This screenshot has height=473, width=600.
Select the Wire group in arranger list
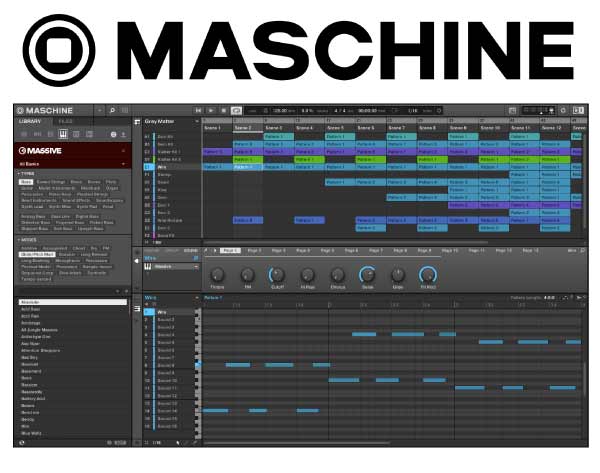click(172, 167)
